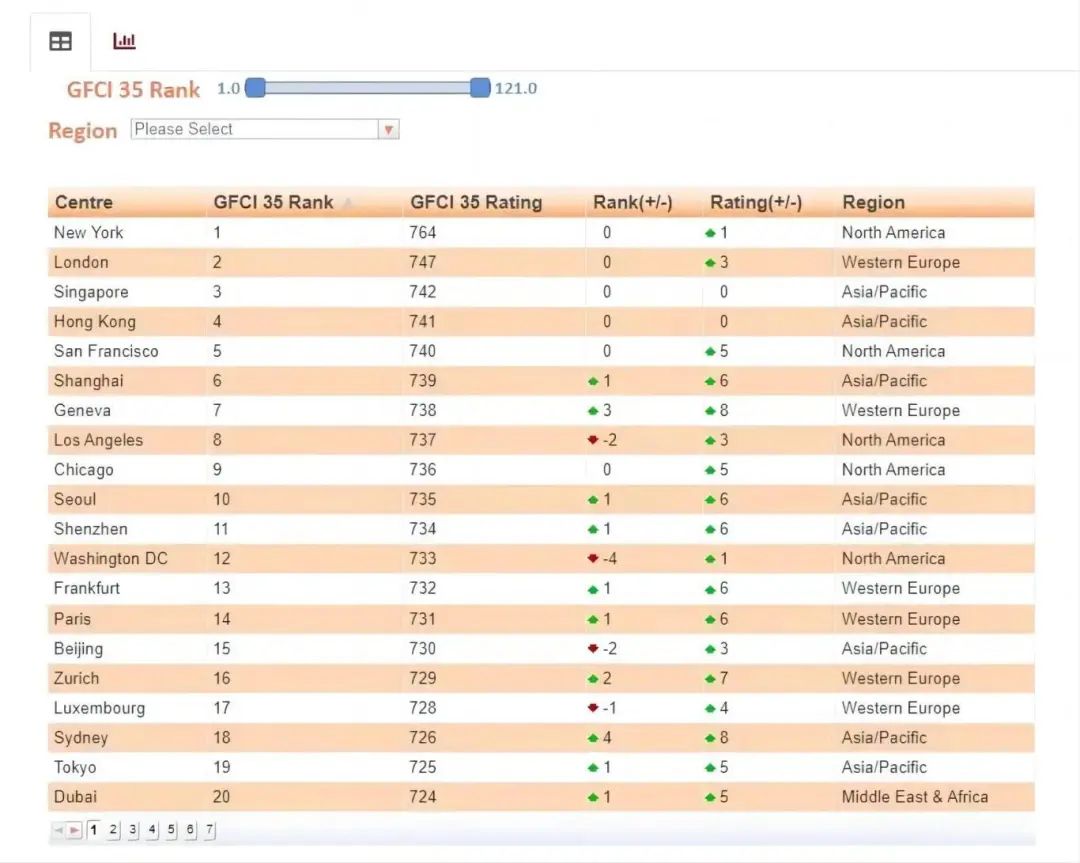
Task: Open page 4 in the pagination
Action: tap(152, 829)
